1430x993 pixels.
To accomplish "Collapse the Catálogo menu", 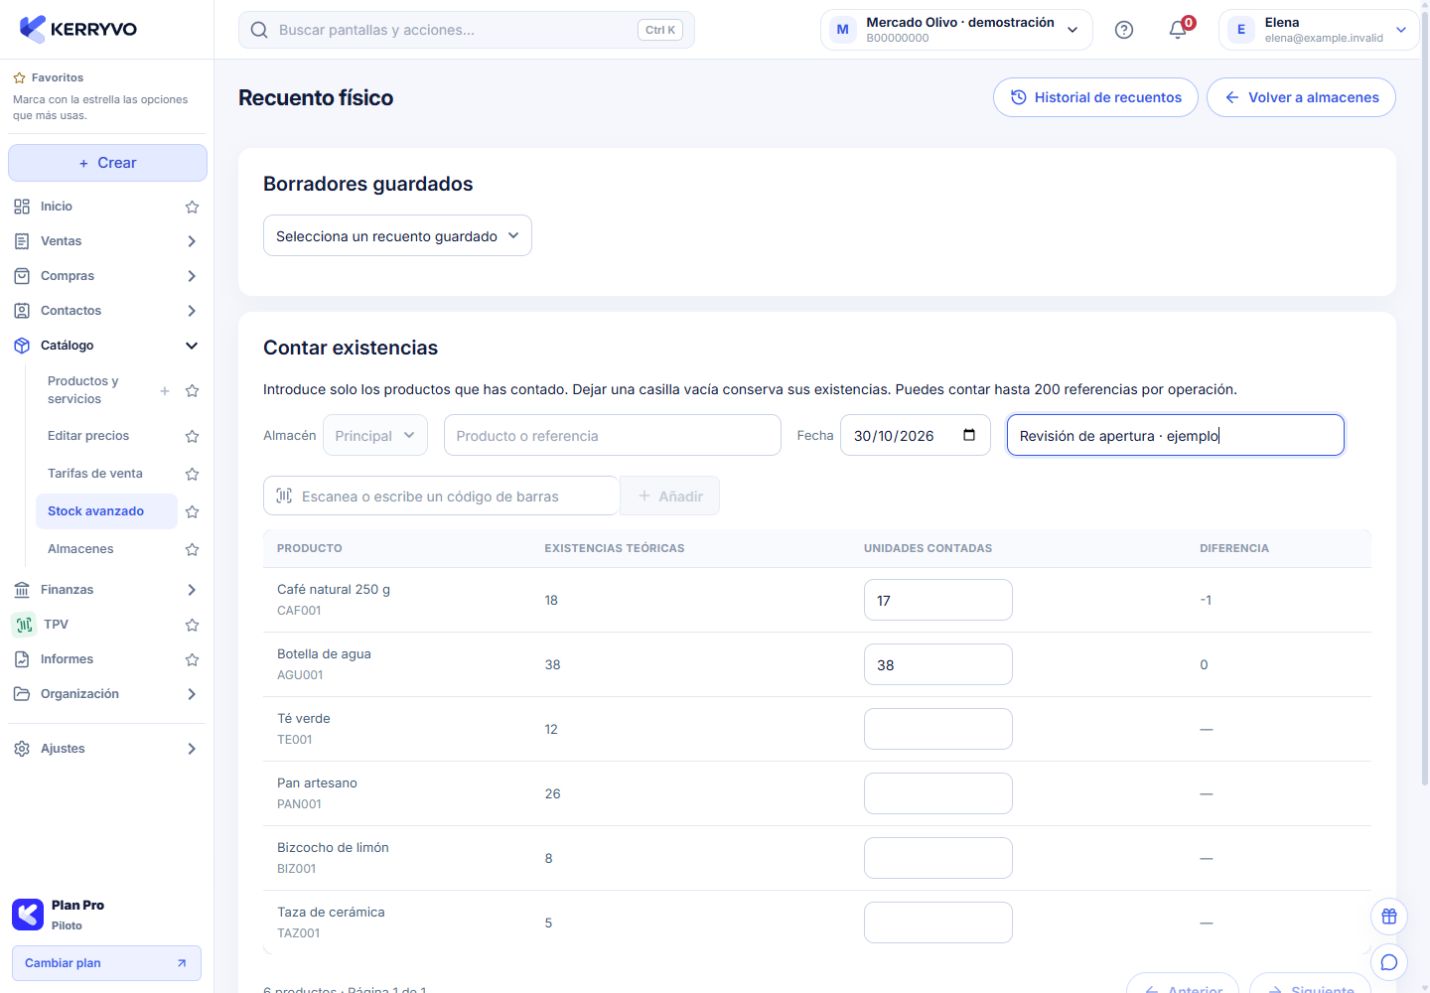I will coord(191,346).
